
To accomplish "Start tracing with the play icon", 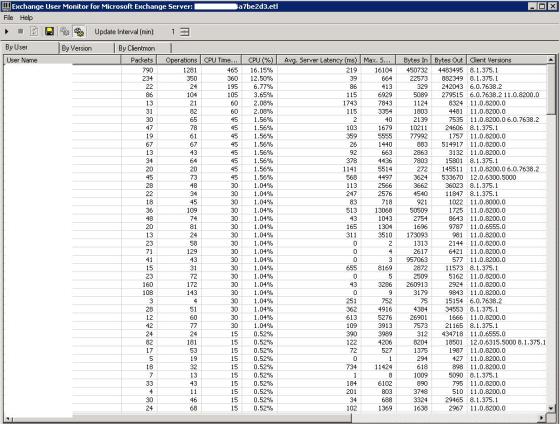I will coord(7,32).
